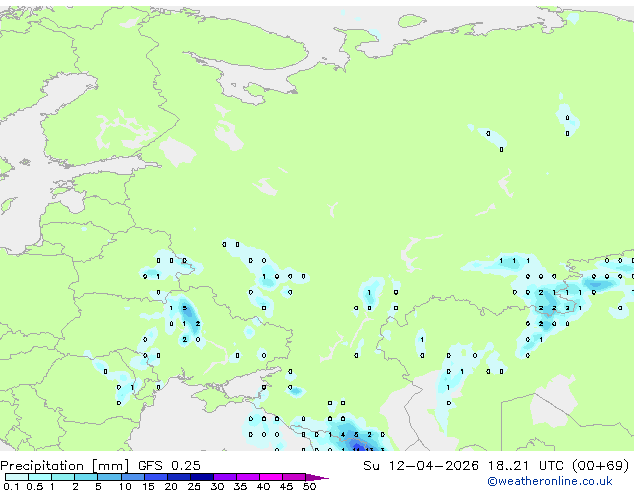Select legend swatch between 35 and 40
The width and height of the screenshot is (634, 490).
[x=248, y=477]
